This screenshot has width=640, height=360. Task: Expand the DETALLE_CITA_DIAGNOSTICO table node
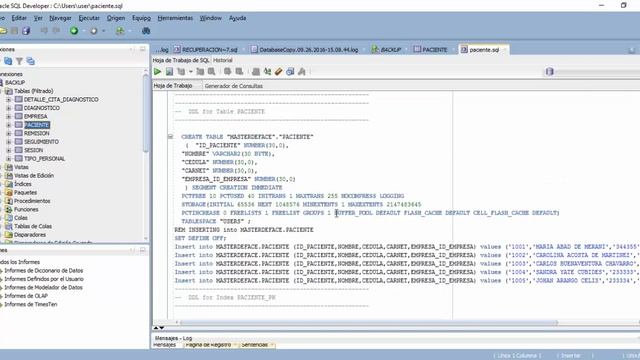point(9,100)
